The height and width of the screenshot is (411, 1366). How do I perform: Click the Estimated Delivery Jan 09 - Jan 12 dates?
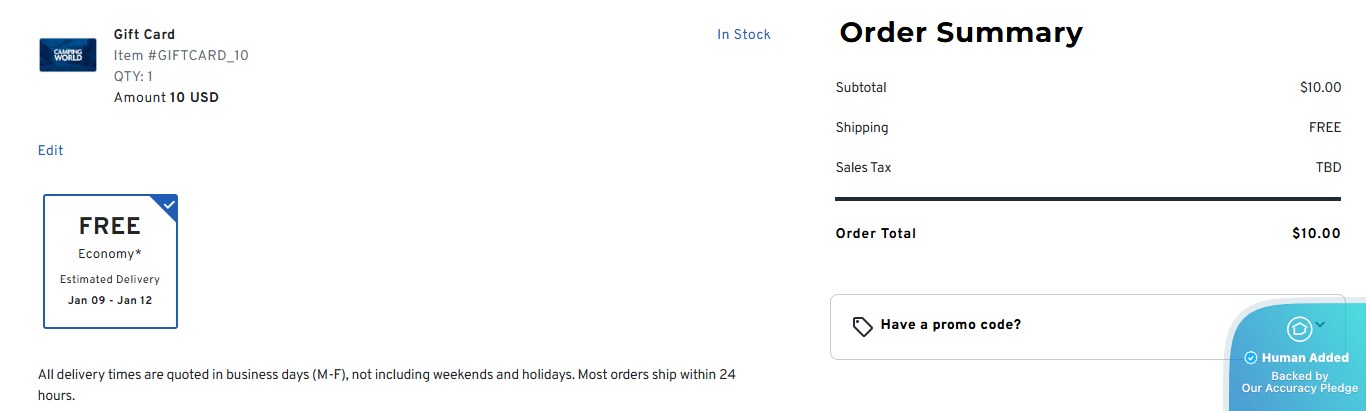pyautogui.click(x=110, y=300)
